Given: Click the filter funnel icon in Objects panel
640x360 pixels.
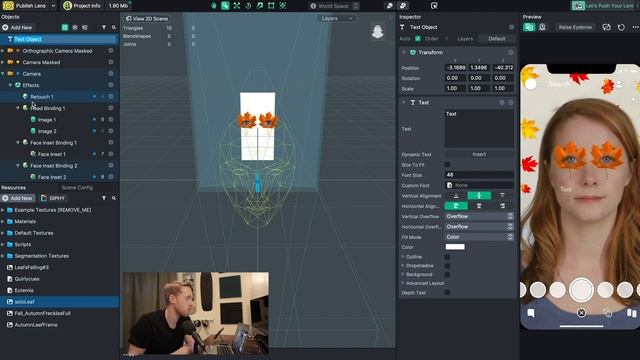Looking at the screenshot, I should pos(104,27).
